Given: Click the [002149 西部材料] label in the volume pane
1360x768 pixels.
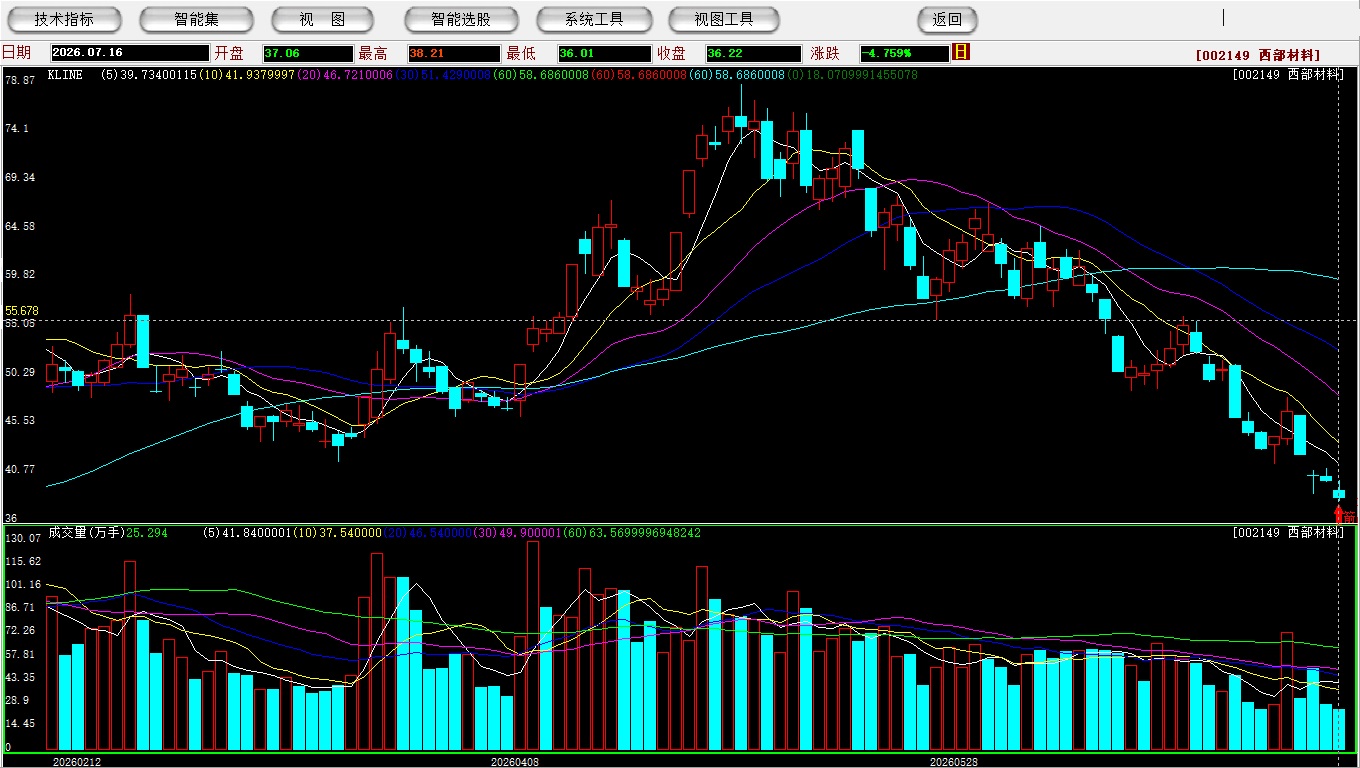Looking at the screenshot, I should 1288,532.
